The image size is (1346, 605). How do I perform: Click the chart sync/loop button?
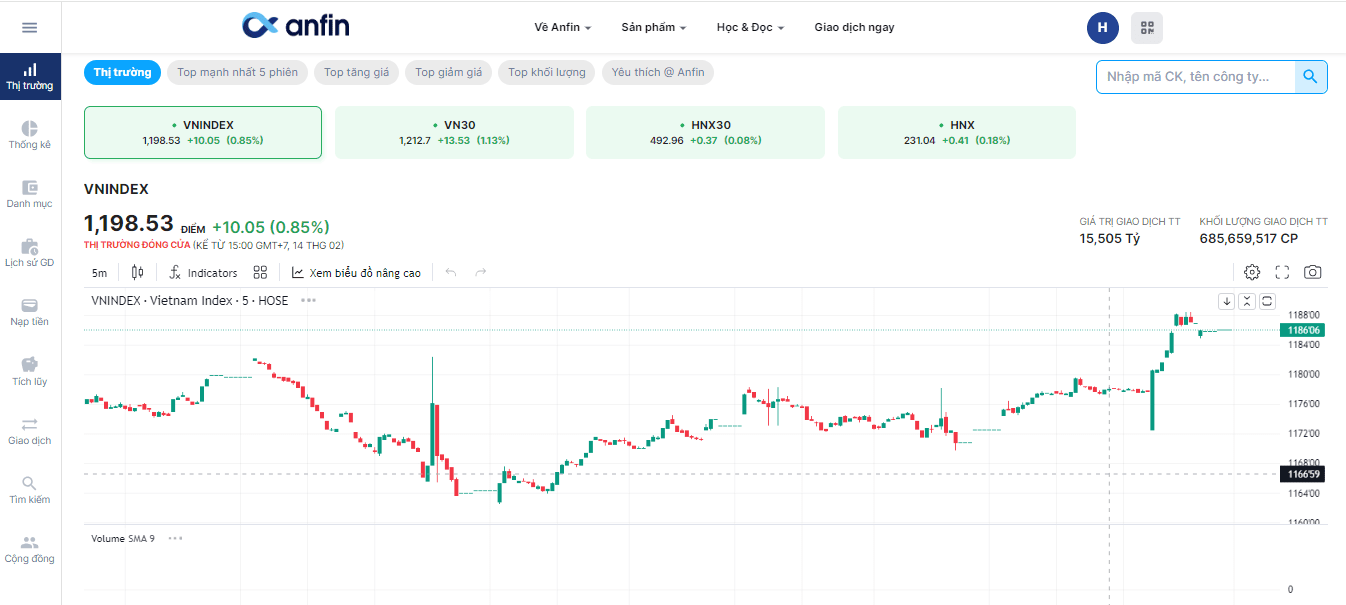tap(1267, 301)
